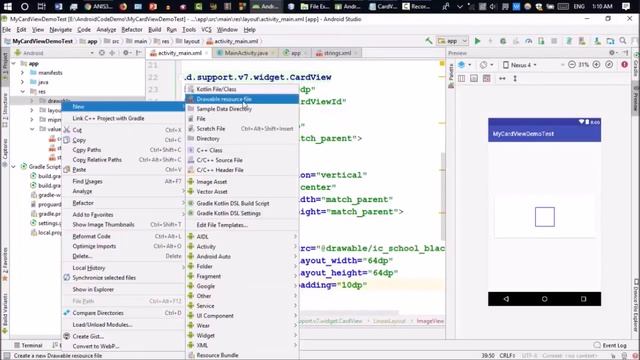
Task: Toggle pan-and-zoom arrows in preview toolbar
Action: coord(502,78)
